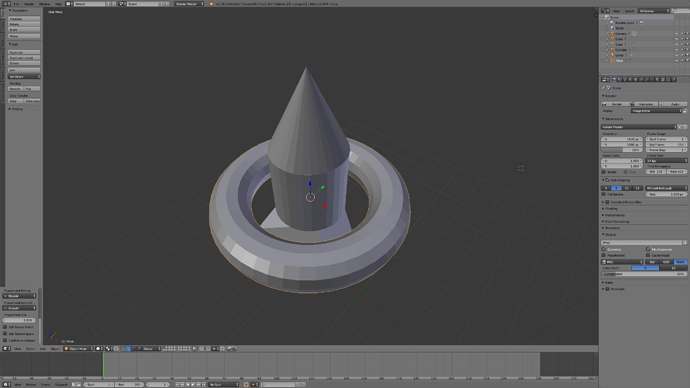Open the Display Image Editor dropdown
This screenshot has width=690, height=388.
point(657,111)
